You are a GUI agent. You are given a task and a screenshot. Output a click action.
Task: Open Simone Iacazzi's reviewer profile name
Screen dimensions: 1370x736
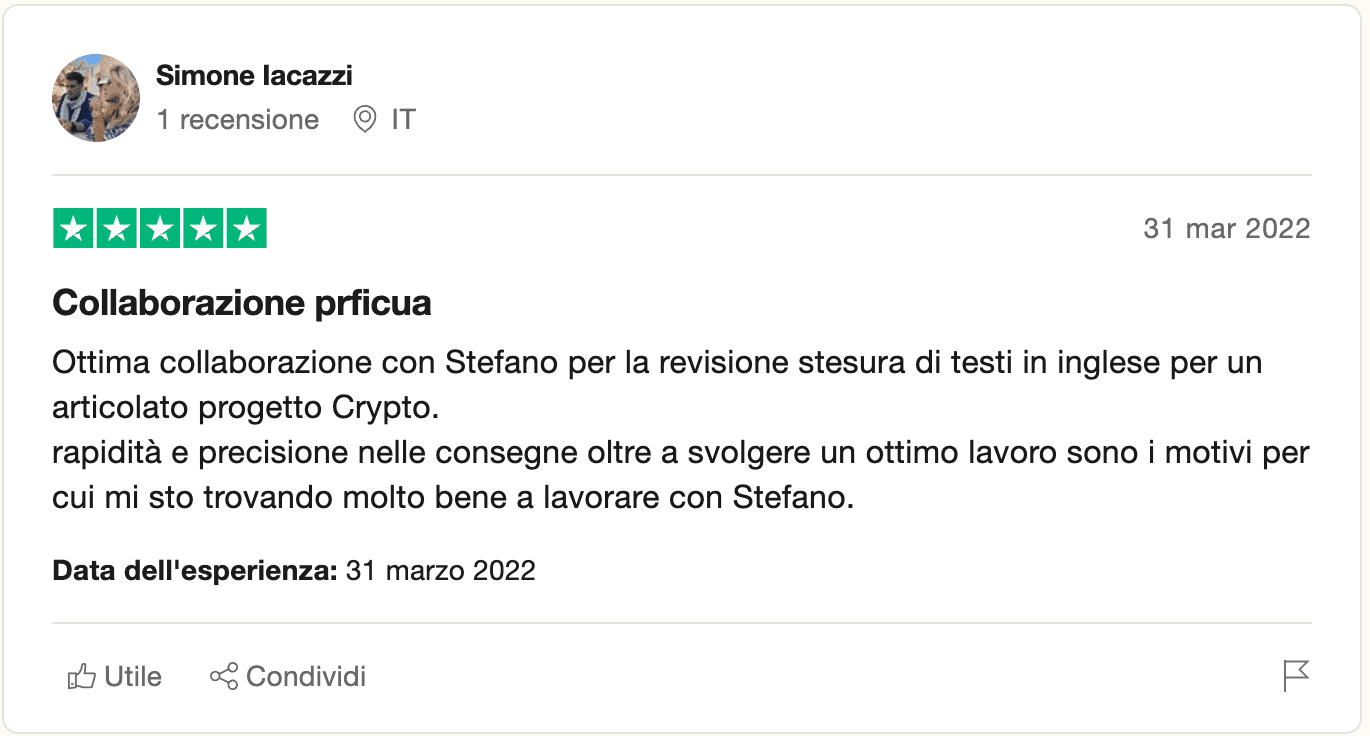[254, 76]
